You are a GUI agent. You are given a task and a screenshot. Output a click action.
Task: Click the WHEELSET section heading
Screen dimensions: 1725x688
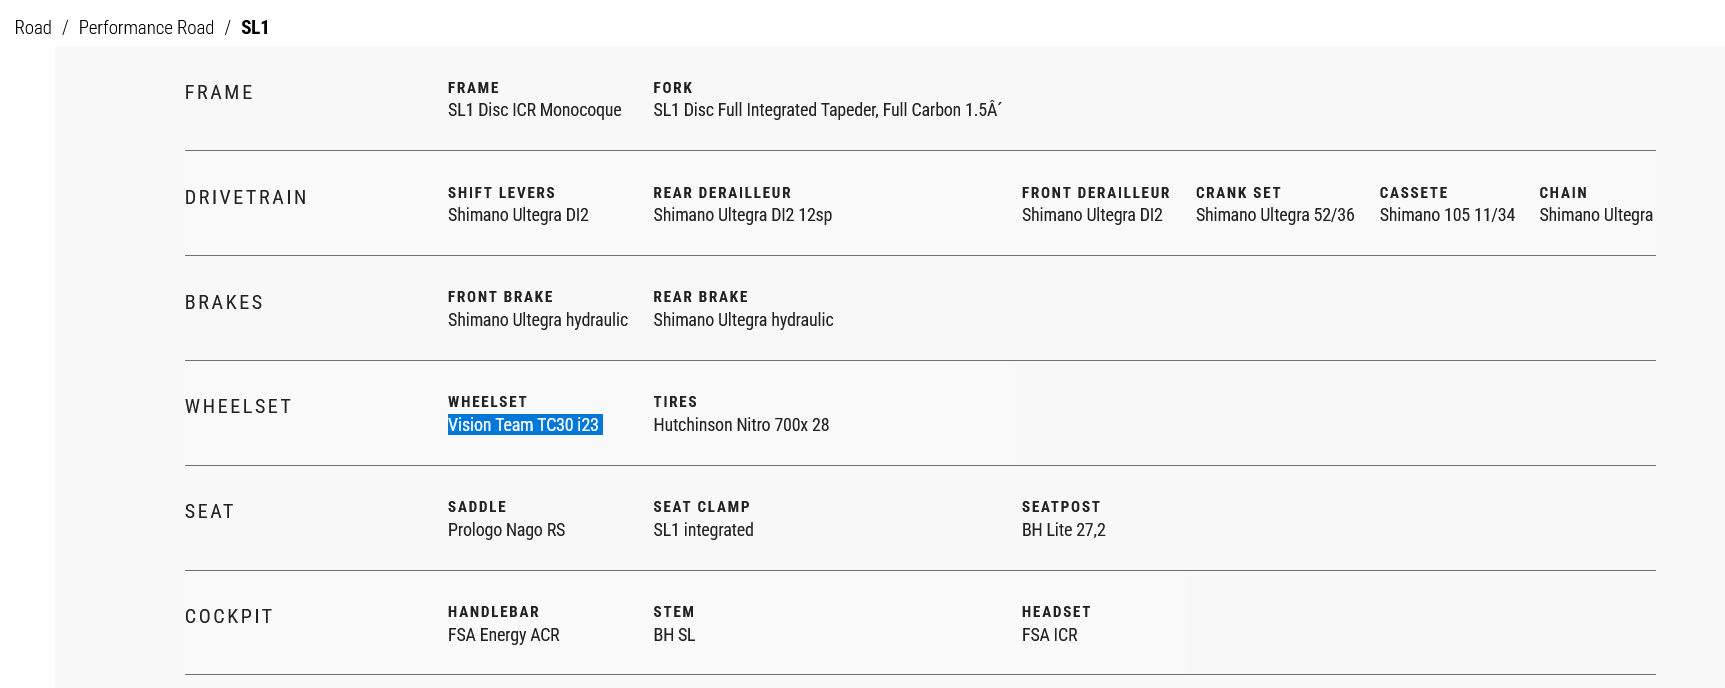(238, 407)
